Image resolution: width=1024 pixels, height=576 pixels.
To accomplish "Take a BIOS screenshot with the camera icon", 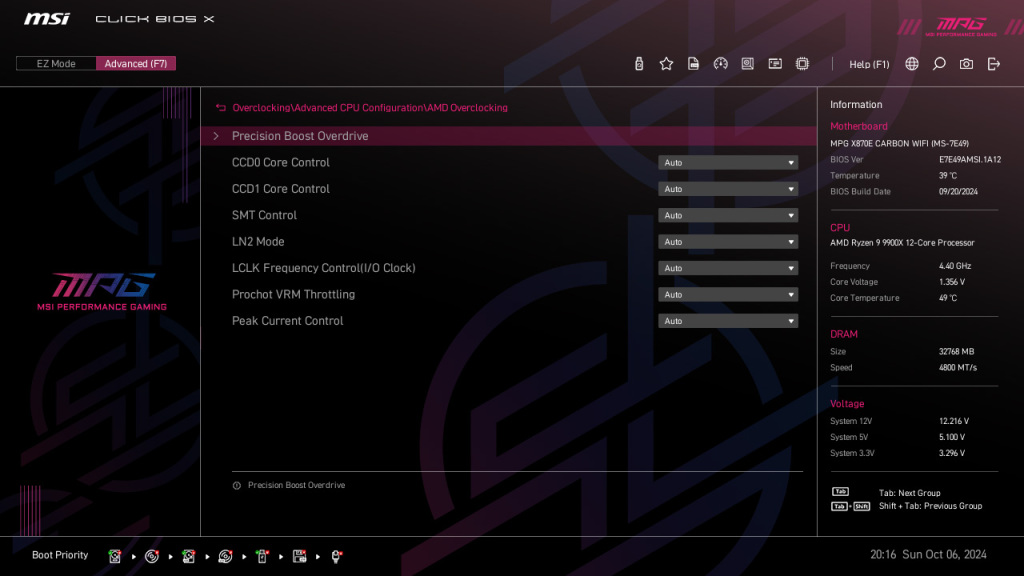I will coord(966,63).
